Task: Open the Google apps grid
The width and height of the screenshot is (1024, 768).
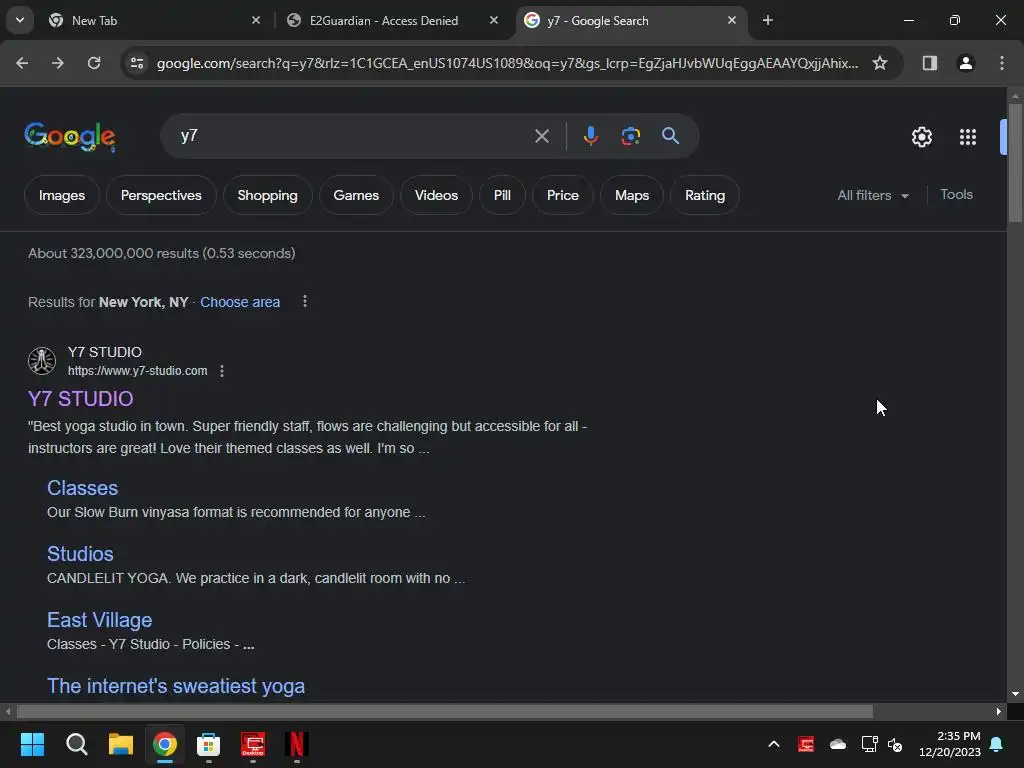Action: (968, 136)
